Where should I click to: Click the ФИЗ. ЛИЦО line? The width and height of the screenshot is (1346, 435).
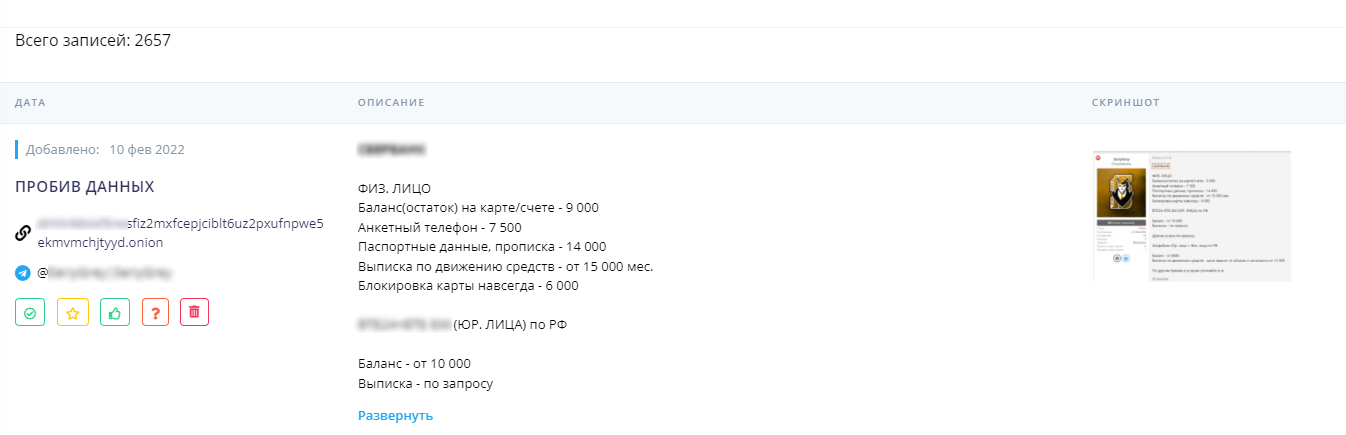point(392,188)
